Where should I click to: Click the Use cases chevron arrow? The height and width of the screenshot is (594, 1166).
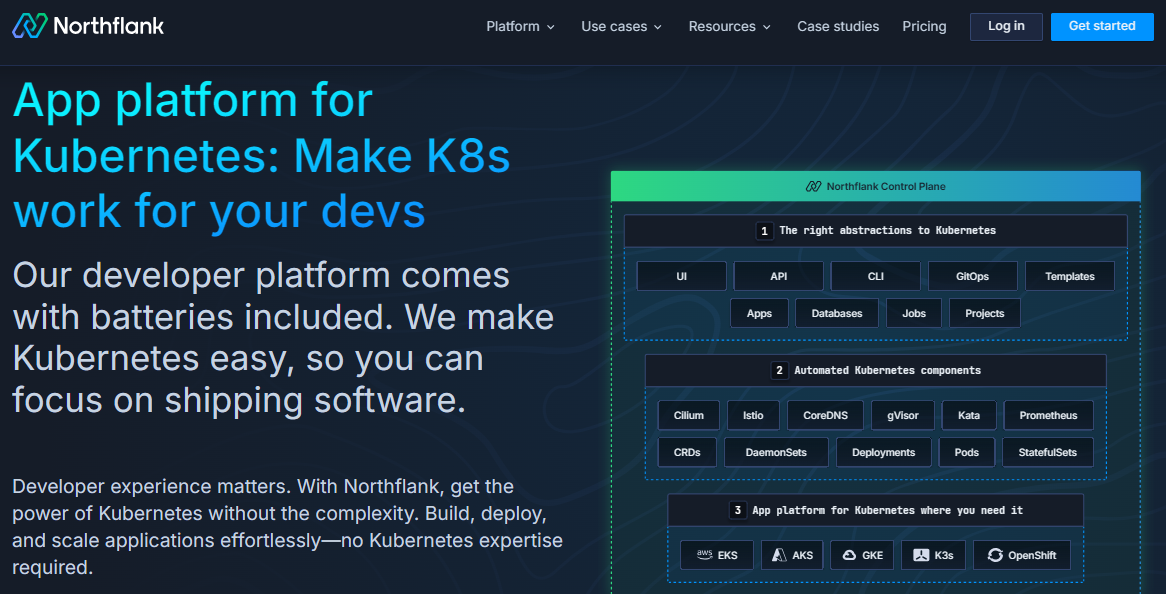[x=657, y=27]
